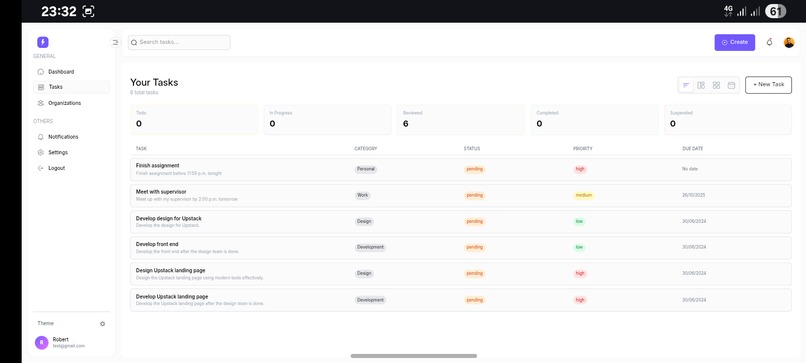Image resolution: width=806 pixels, height=363 pixels.
Task: Click low priority of Develop design for Upstack
Action: point(579,222)
